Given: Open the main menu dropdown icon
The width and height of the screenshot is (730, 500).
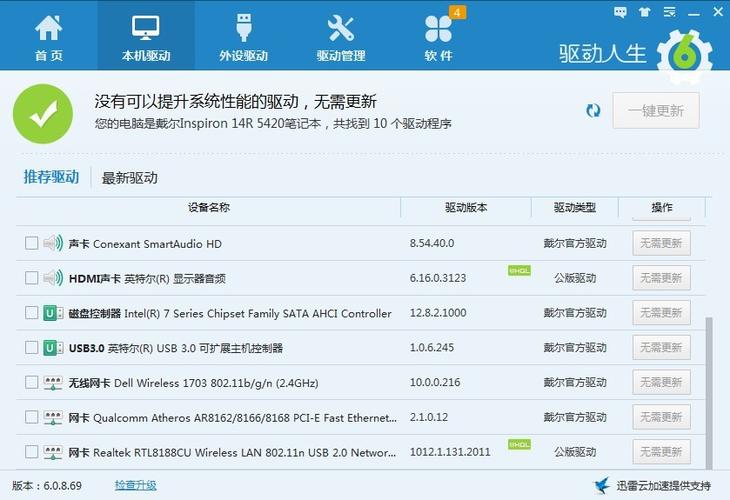Looking at the screenshot, I should click(x=669, y=12).
